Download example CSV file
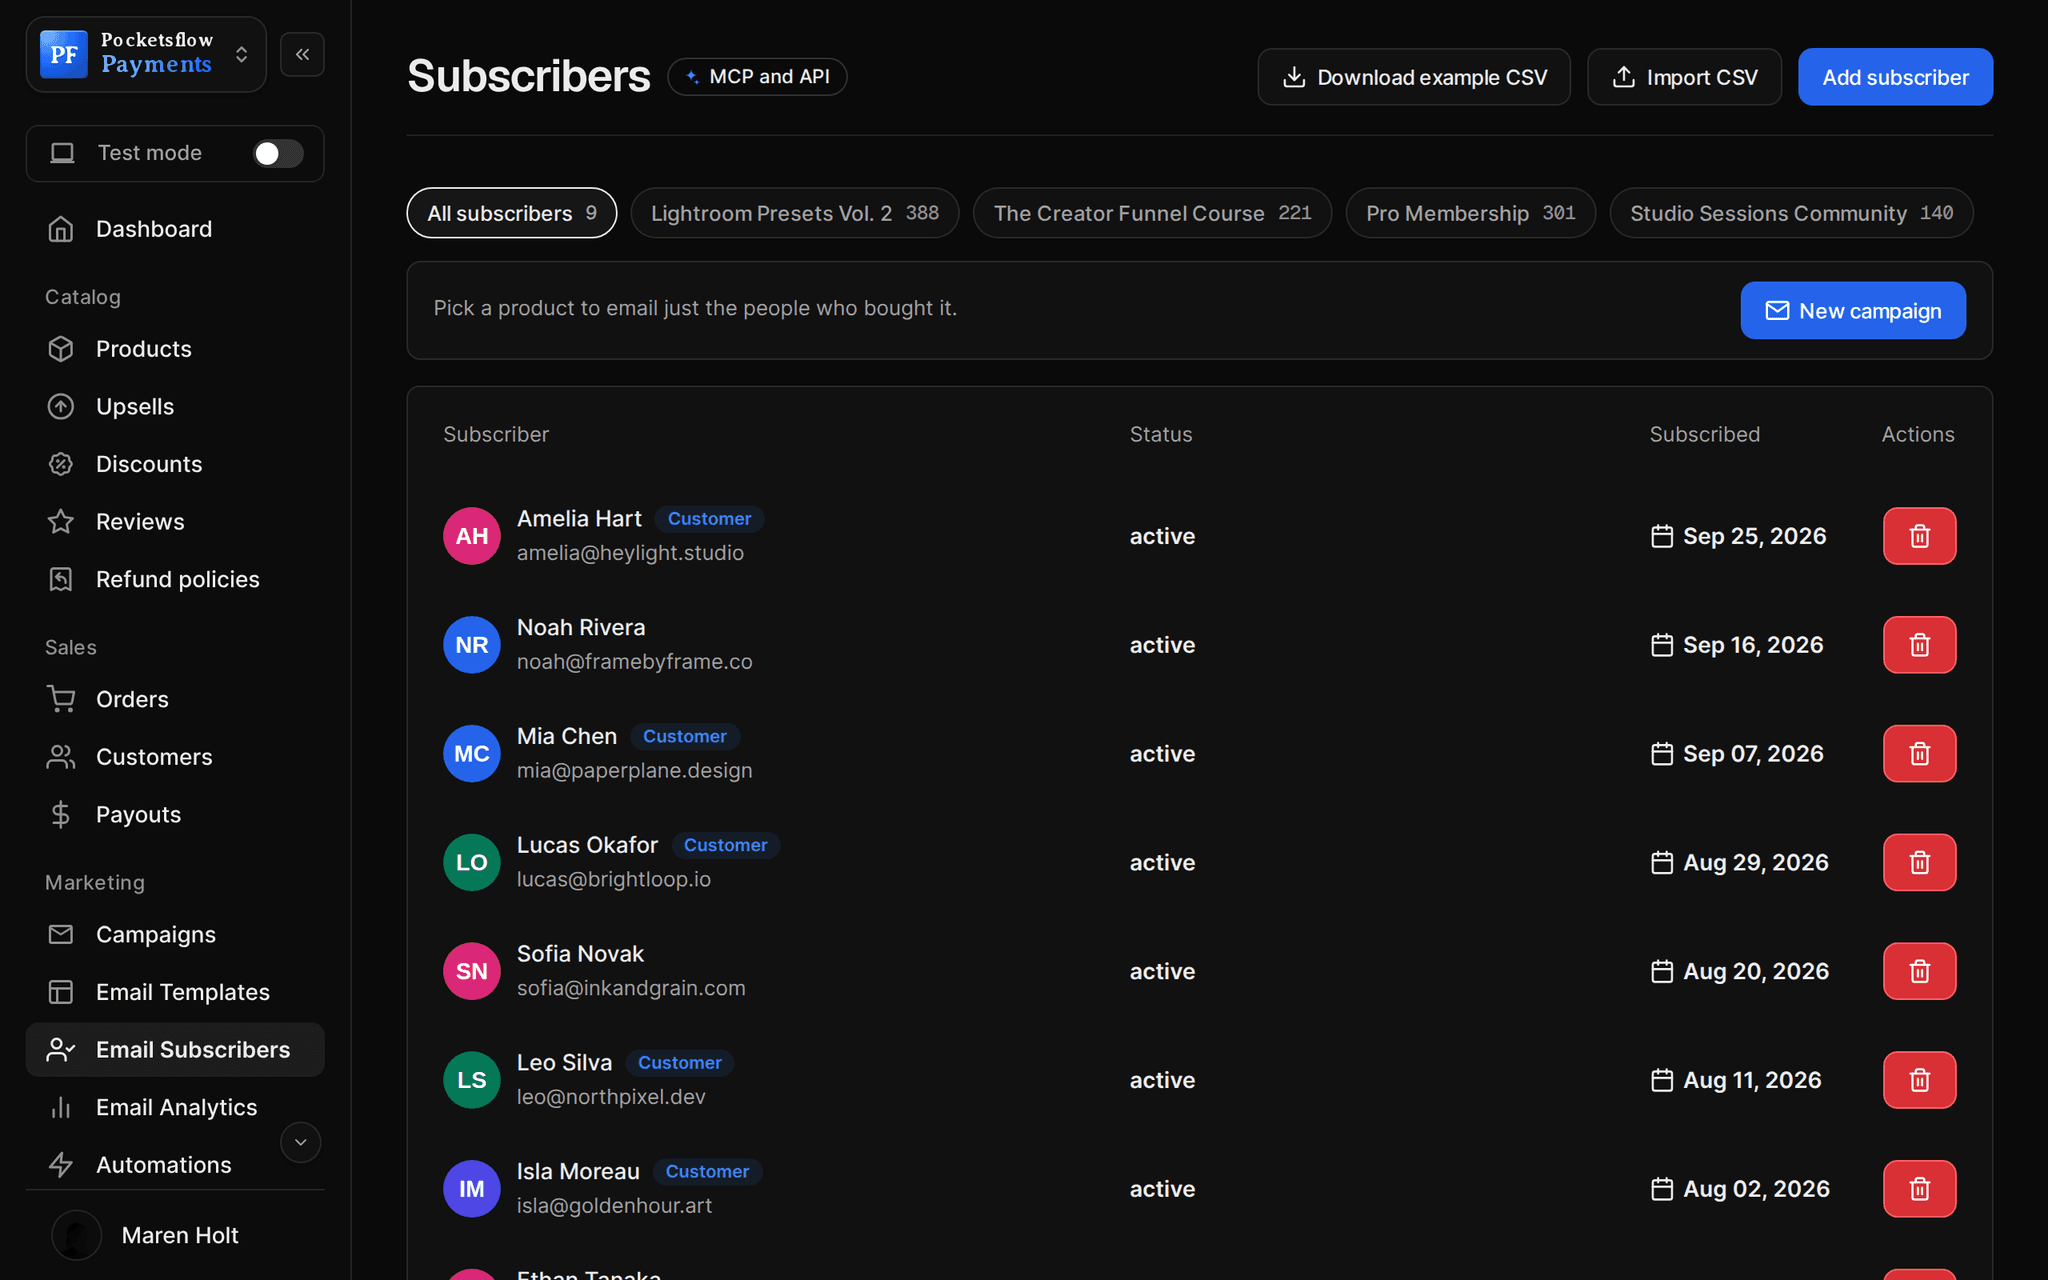The image size is (2048, 1280). (x=1413, y=77)
